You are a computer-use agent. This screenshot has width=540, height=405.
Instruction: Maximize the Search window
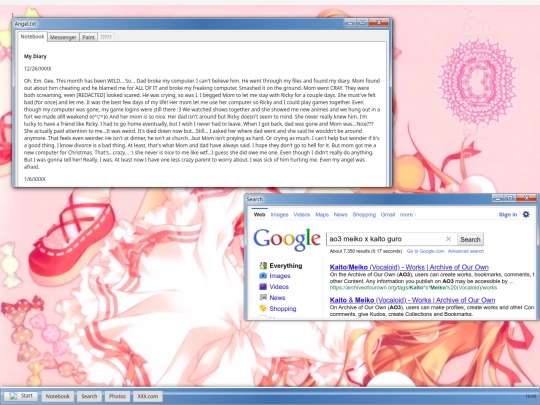coord(510,198)
